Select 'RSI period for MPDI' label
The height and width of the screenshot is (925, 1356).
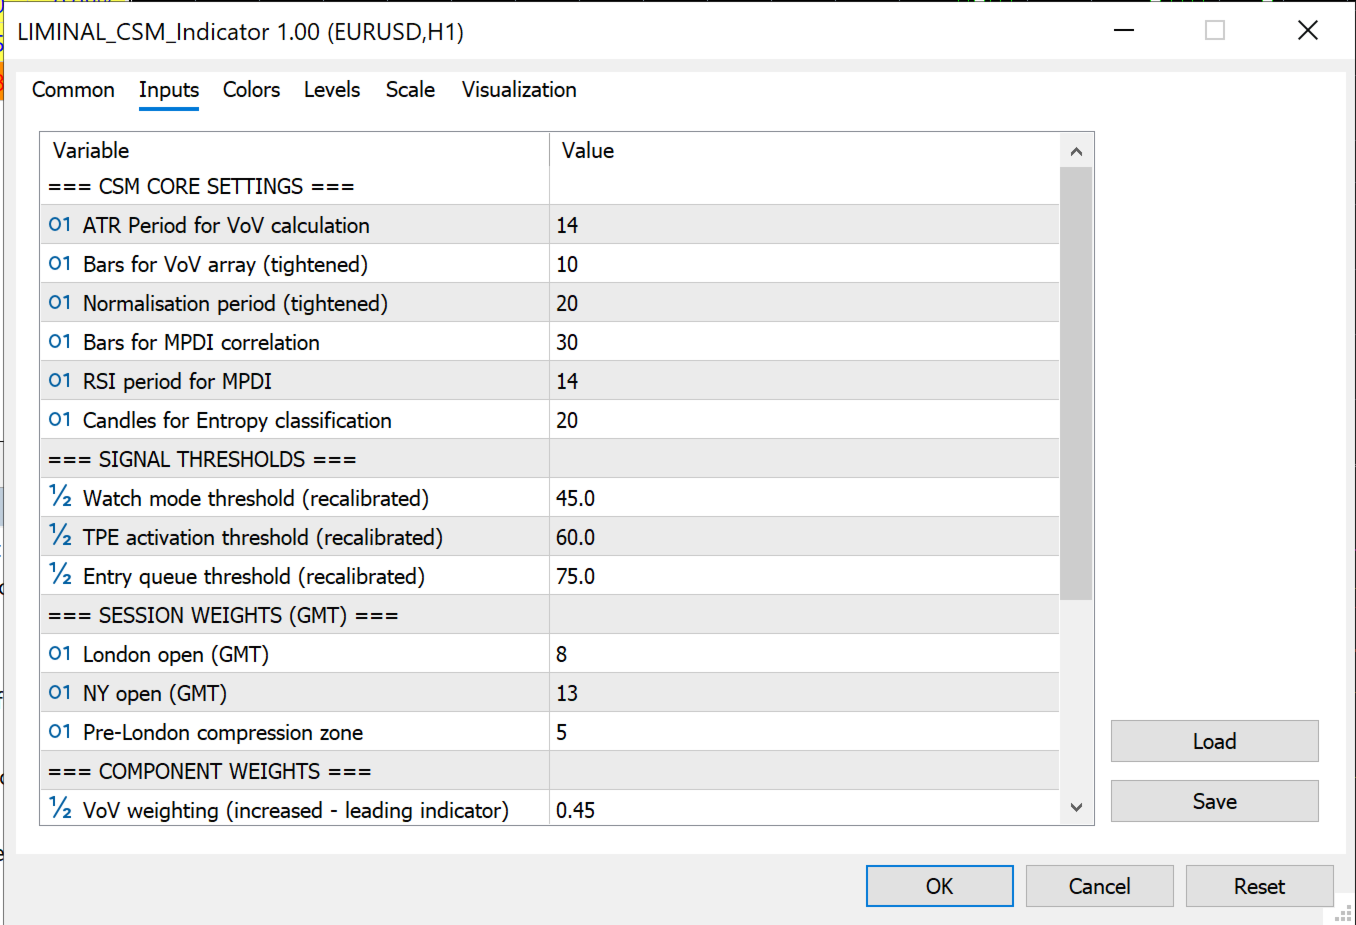click(177, 381)
